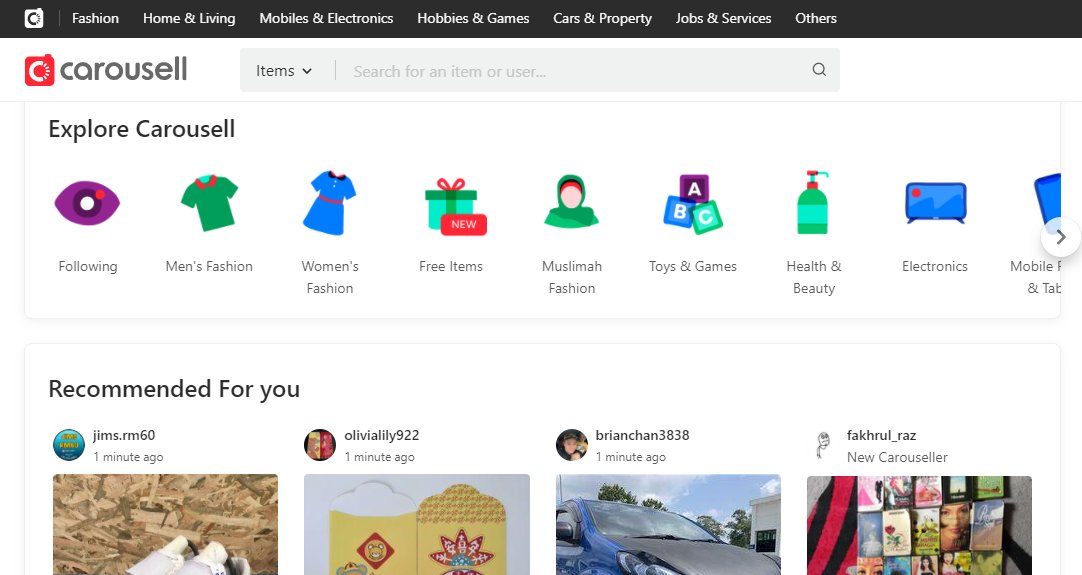Open the Fashion menu in top bar
Image resolution: width=1082 pixels, height=575 pixels.
coord(95,18)
